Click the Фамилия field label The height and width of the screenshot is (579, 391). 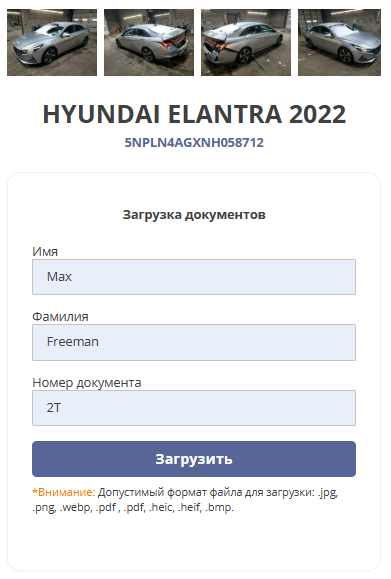coord(60,316)
